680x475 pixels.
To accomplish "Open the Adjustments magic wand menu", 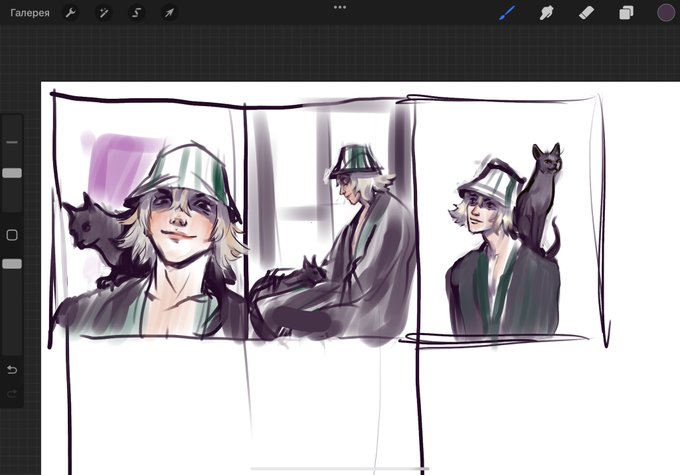I will point(104,13).
